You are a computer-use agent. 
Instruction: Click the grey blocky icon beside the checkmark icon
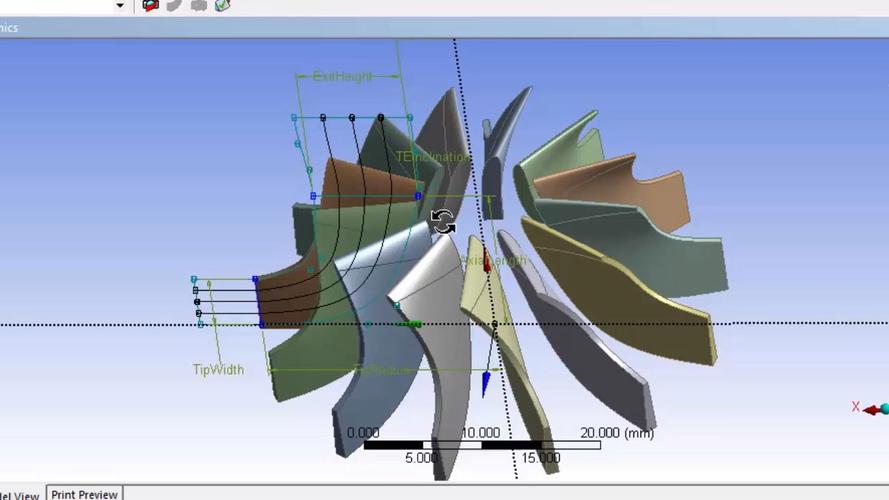[x=198, y=5]
